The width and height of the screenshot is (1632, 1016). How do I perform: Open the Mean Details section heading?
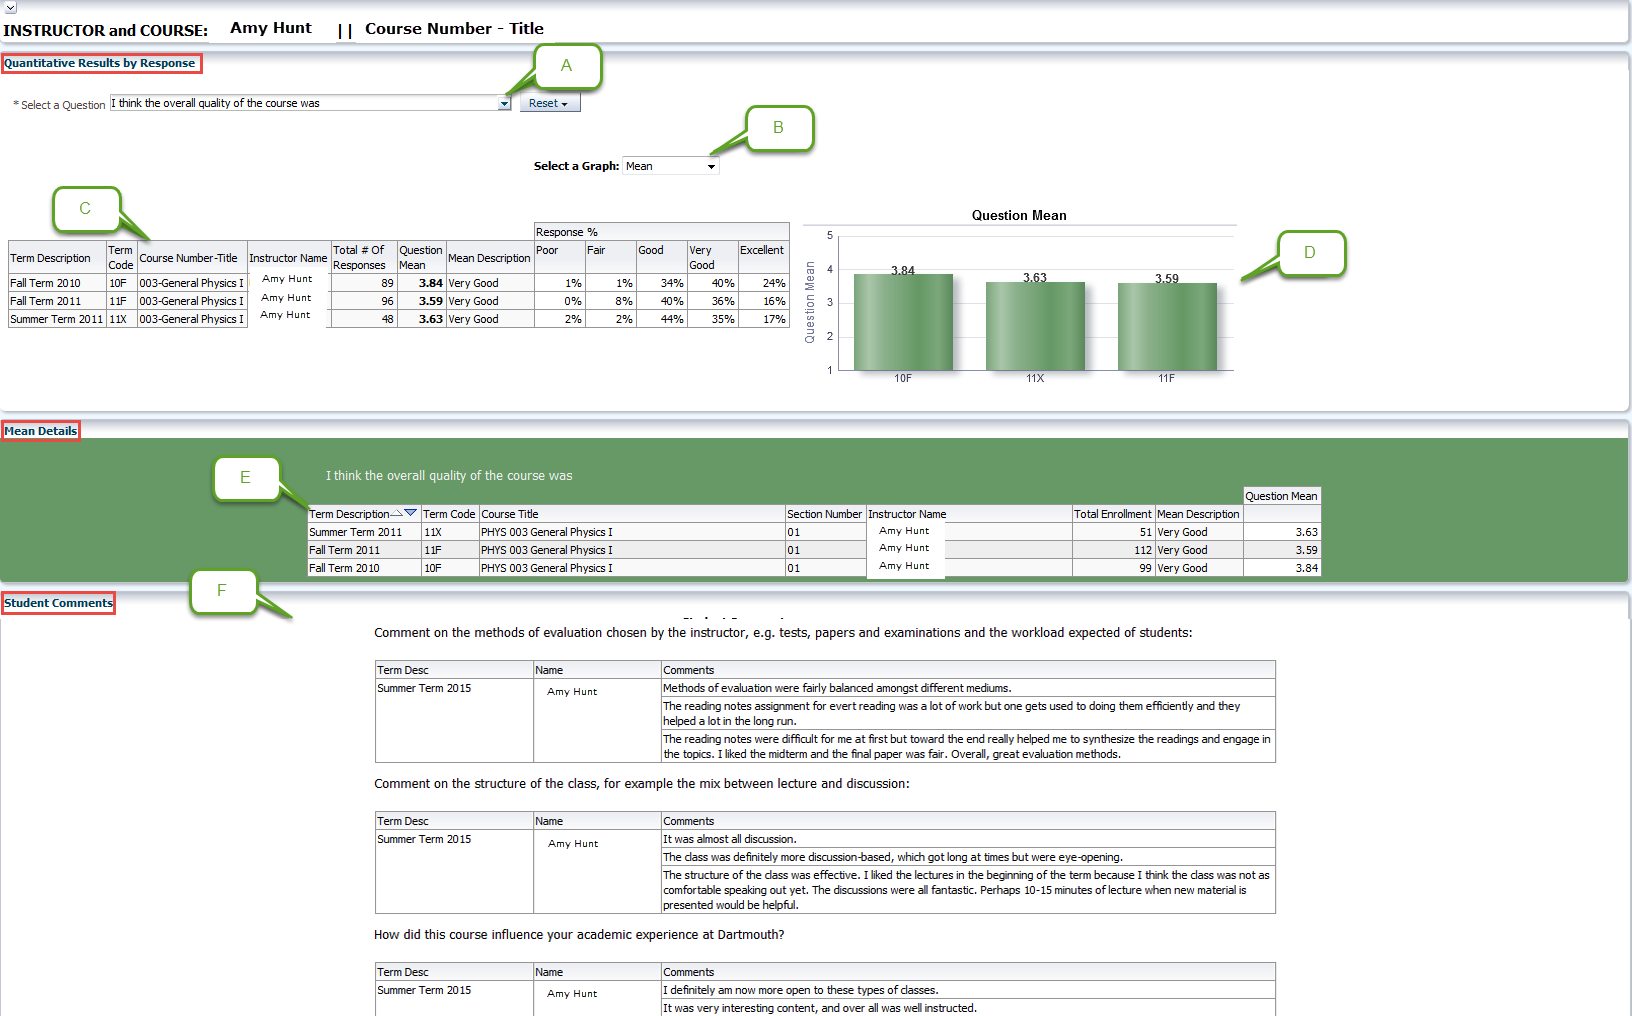[41, 431]
